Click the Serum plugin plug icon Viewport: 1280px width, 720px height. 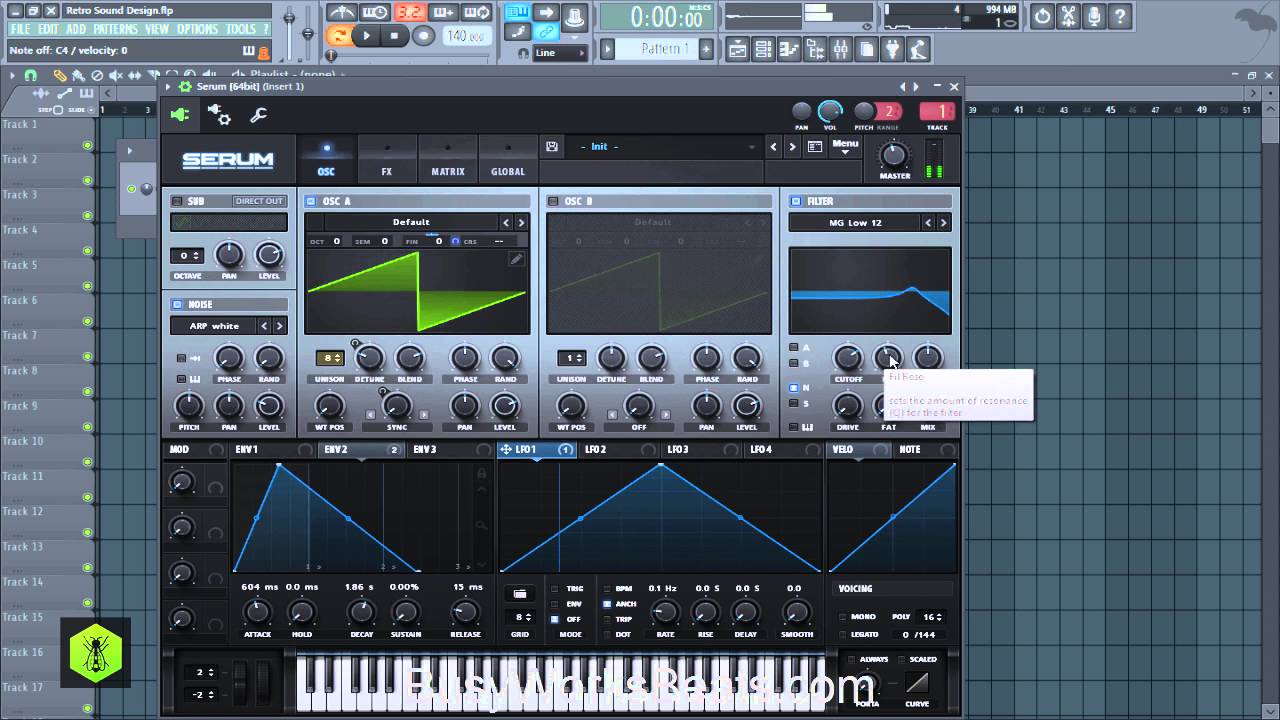coord(180,115)
